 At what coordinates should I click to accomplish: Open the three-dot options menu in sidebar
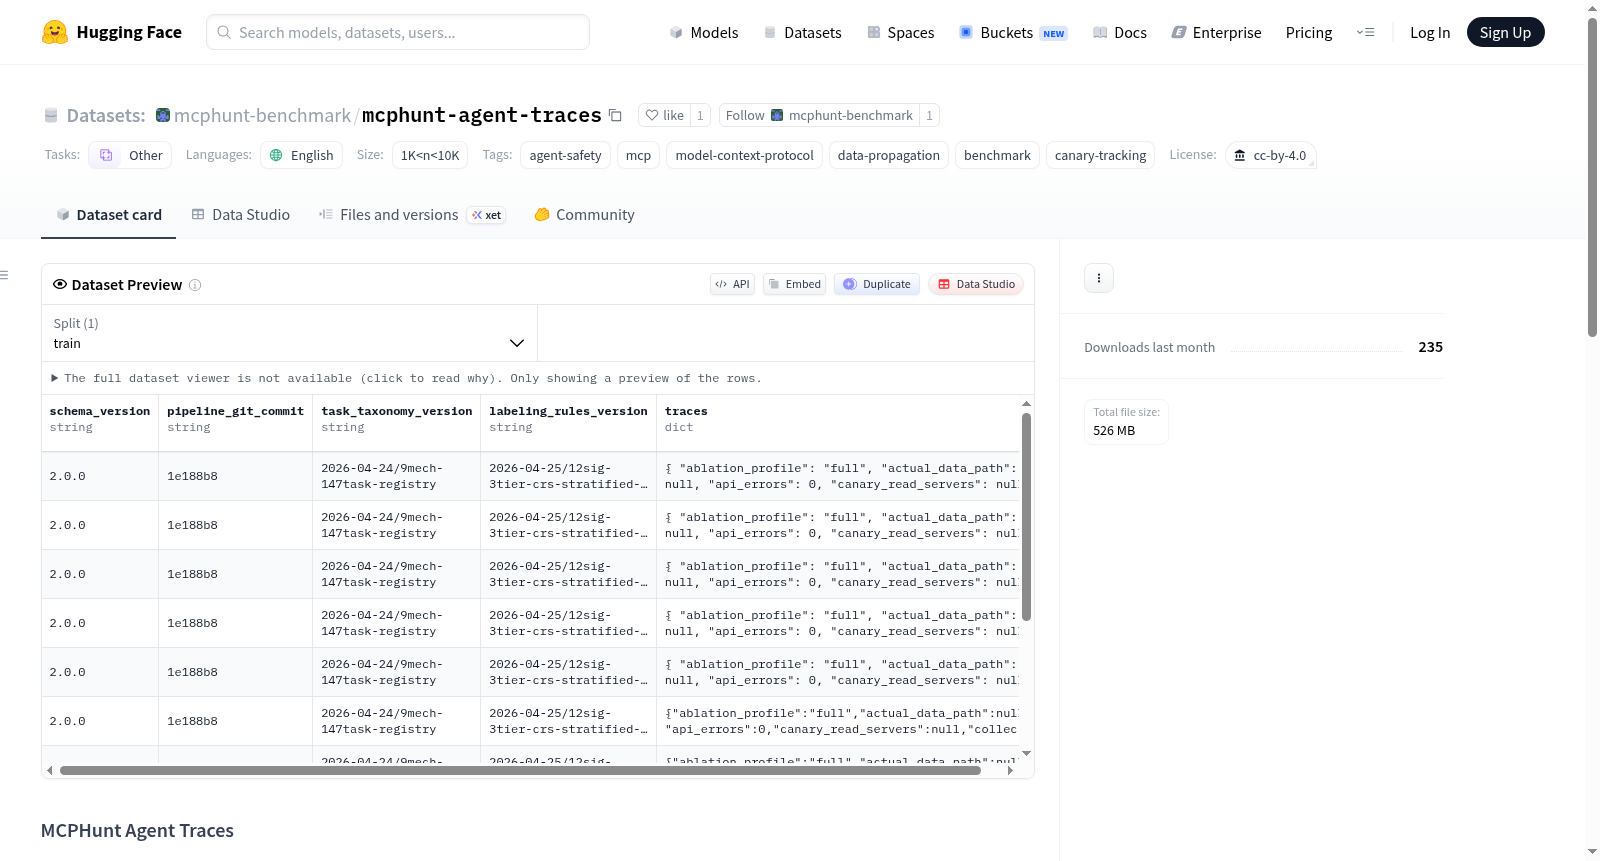coord(1099,278)
